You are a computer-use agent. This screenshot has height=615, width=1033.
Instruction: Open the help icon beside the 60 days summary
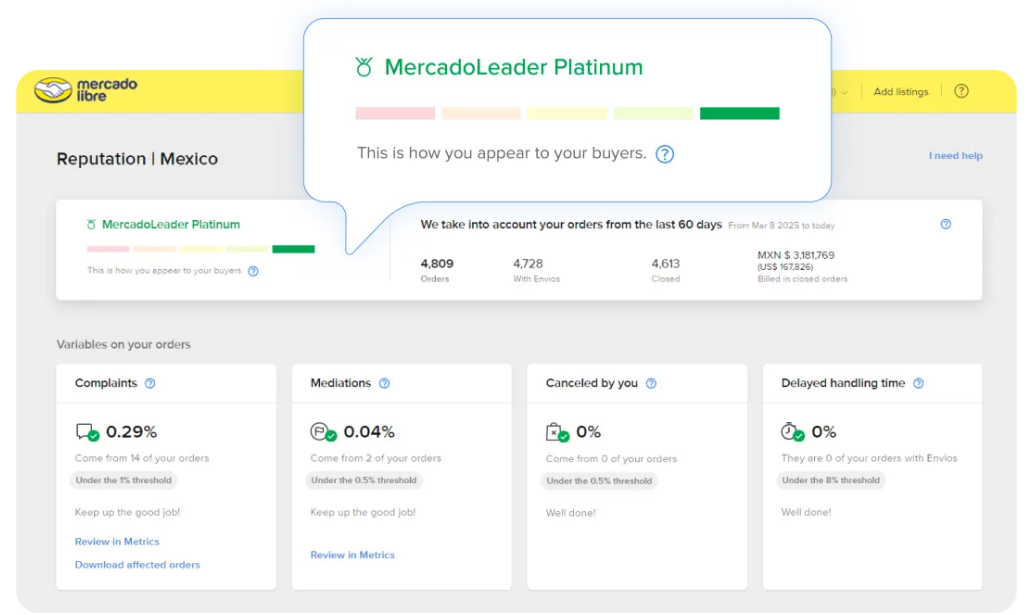click(x=945, y=225)
